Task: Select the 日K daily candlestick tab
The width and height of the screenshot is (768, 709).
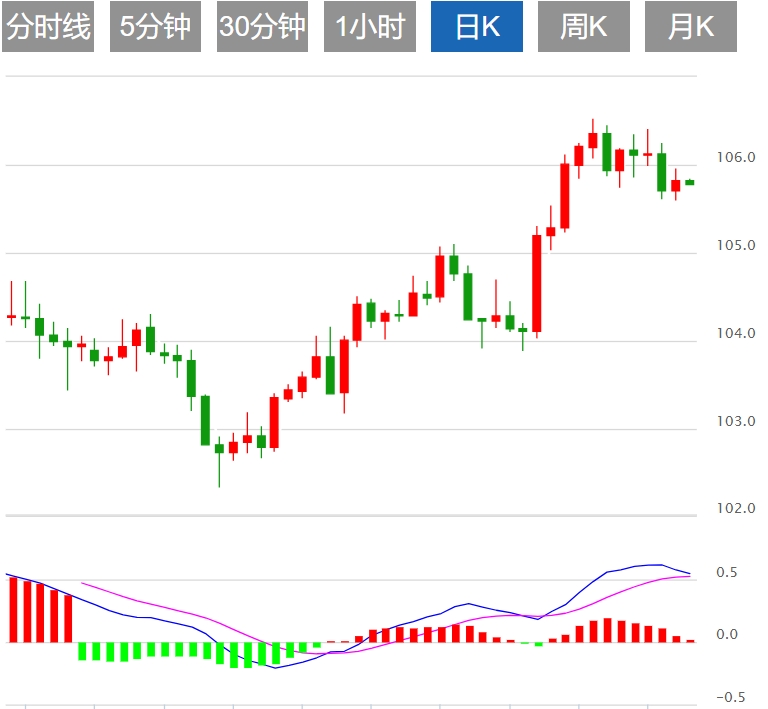Action: click(477, 26)
